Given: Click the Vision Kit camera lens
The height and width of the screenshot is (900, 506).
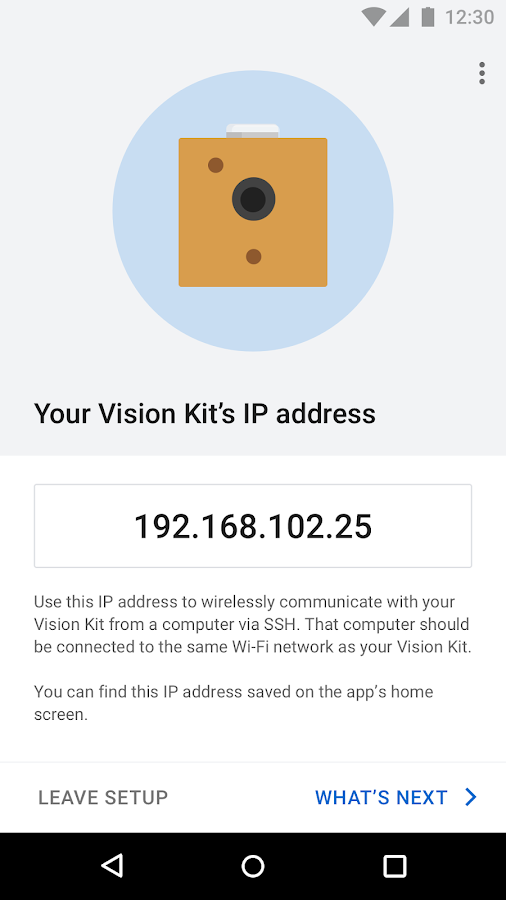Looking at the screenshot, I should [x=253, y=199].
